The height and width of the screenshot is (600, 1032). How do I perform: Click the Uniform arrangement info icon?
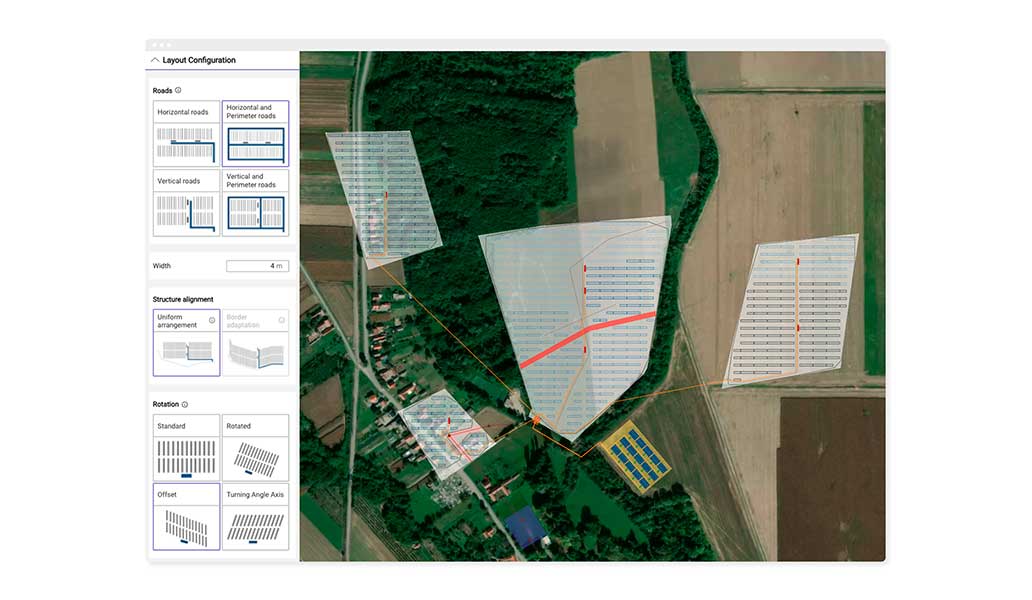tap(212, 321)
